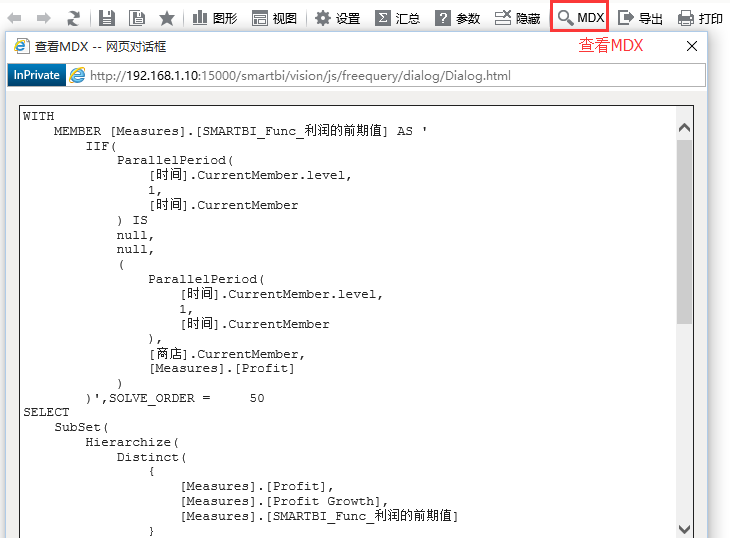Open the 设置 settings gear
The image size is (730, 538).
pyautogui.click(x=338, y=18)
